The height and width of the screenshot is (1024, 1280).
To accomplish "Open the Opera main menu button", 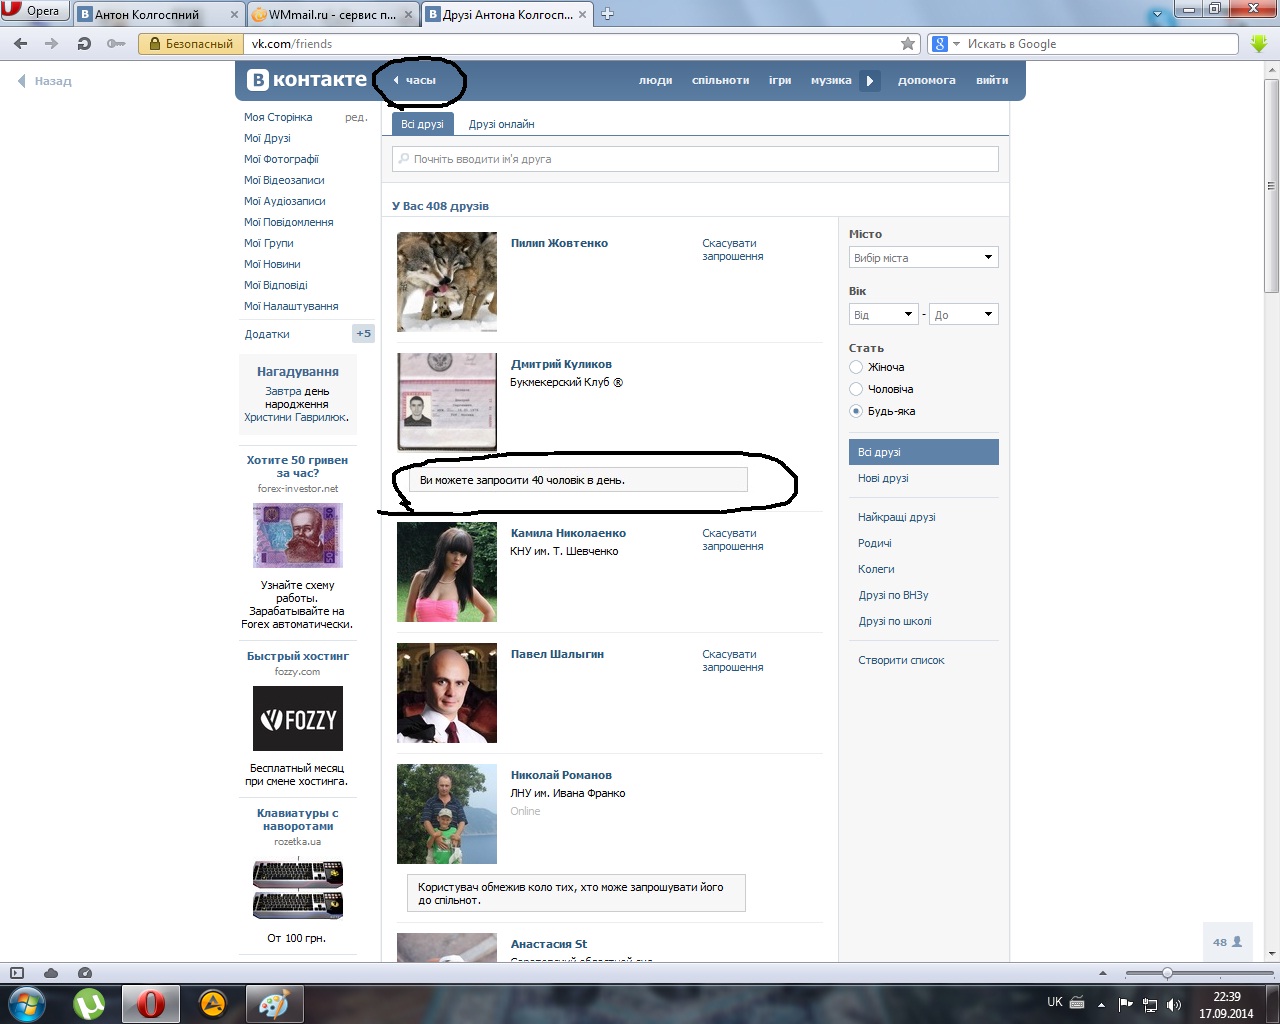I will 33,11.
